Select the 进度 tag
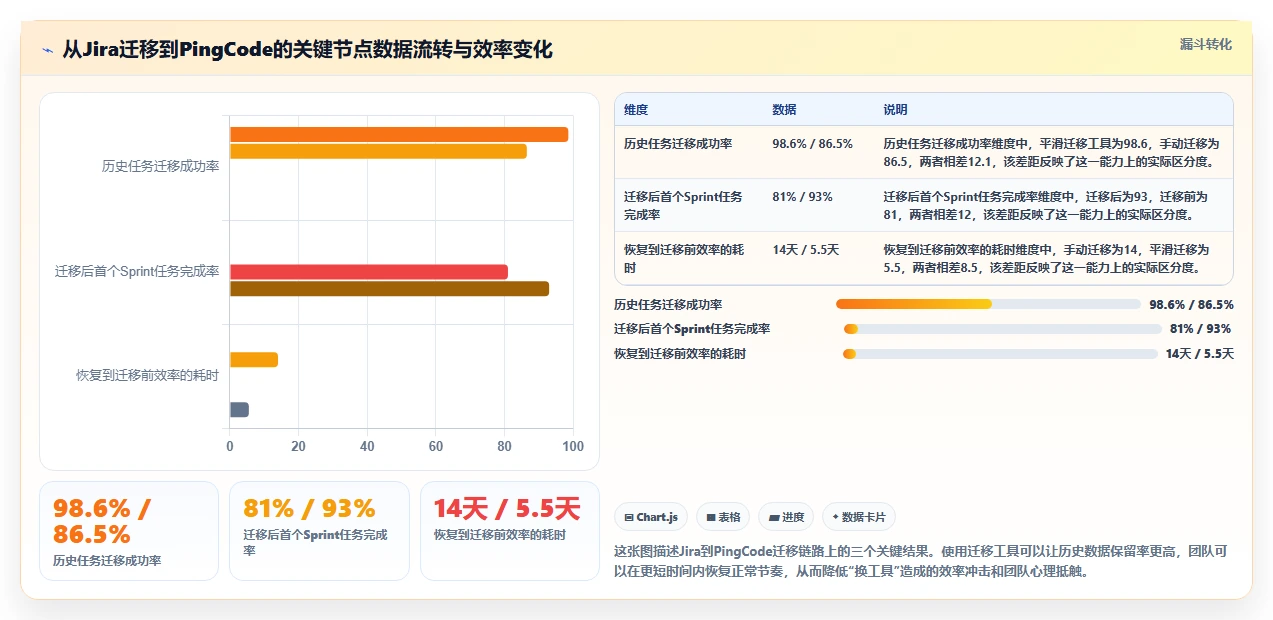Screen dimensions: 1273x620 786,517
